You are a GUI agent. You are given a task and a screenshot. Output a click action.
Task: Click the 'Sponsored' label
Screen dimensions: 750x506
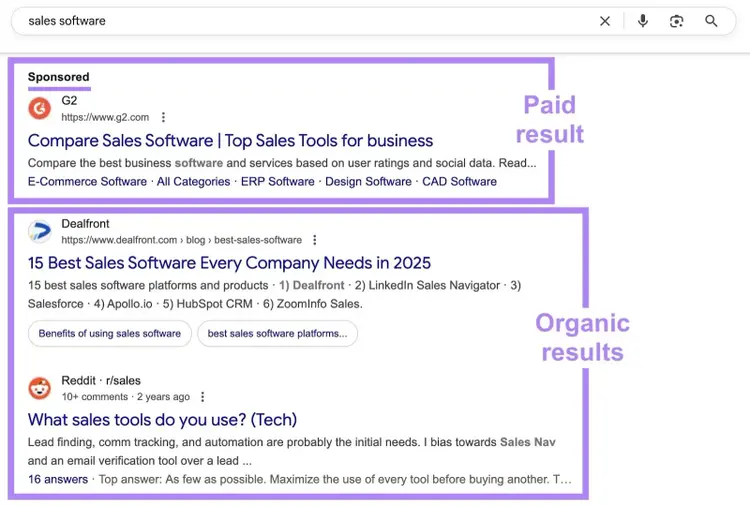[x=58, y=77]
